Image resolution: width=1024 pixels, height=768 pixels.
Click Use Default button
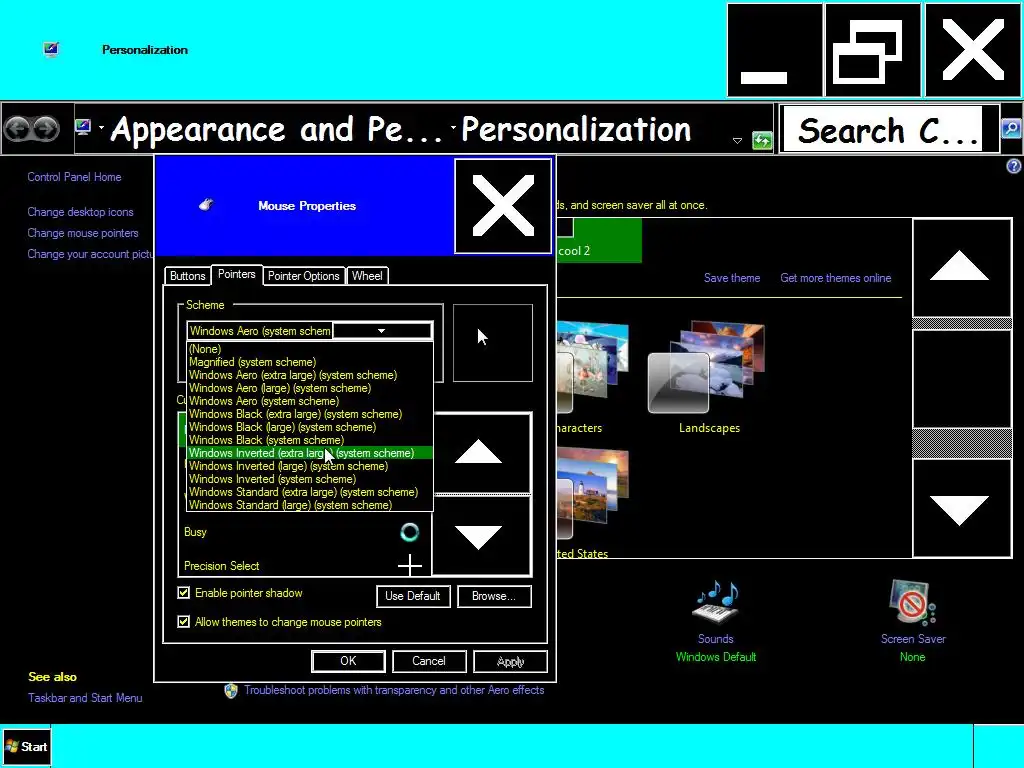coord(413,596)
